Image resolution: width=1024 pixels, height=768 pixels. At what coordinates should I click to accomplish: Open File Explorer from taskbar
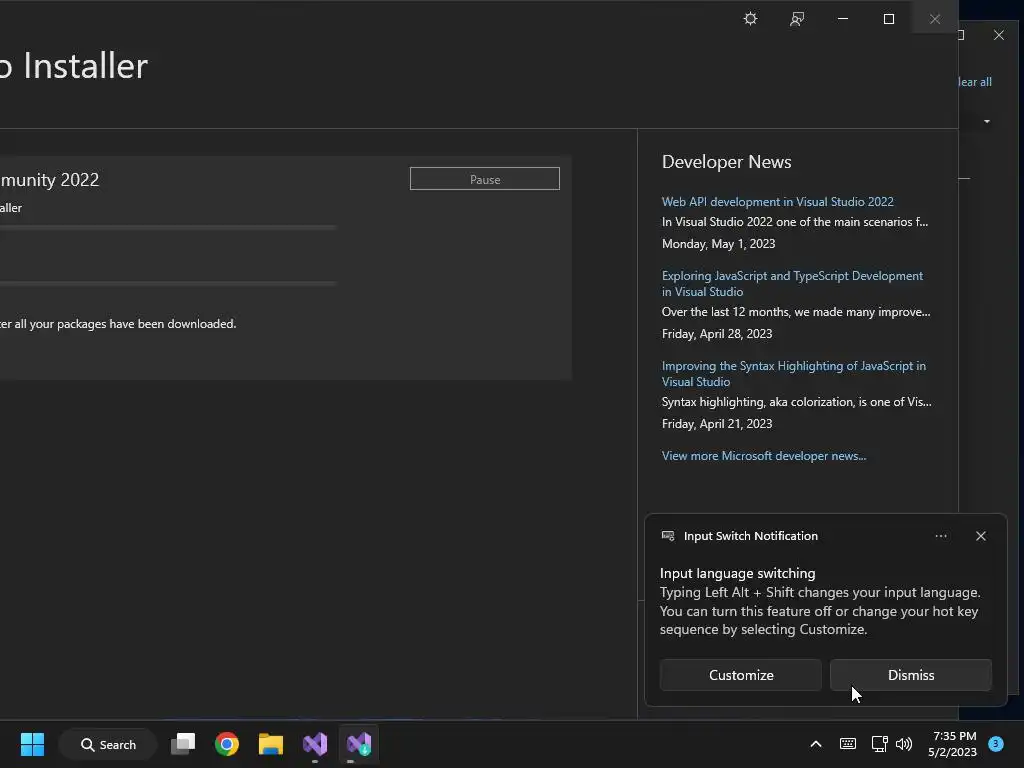point(270,744)
